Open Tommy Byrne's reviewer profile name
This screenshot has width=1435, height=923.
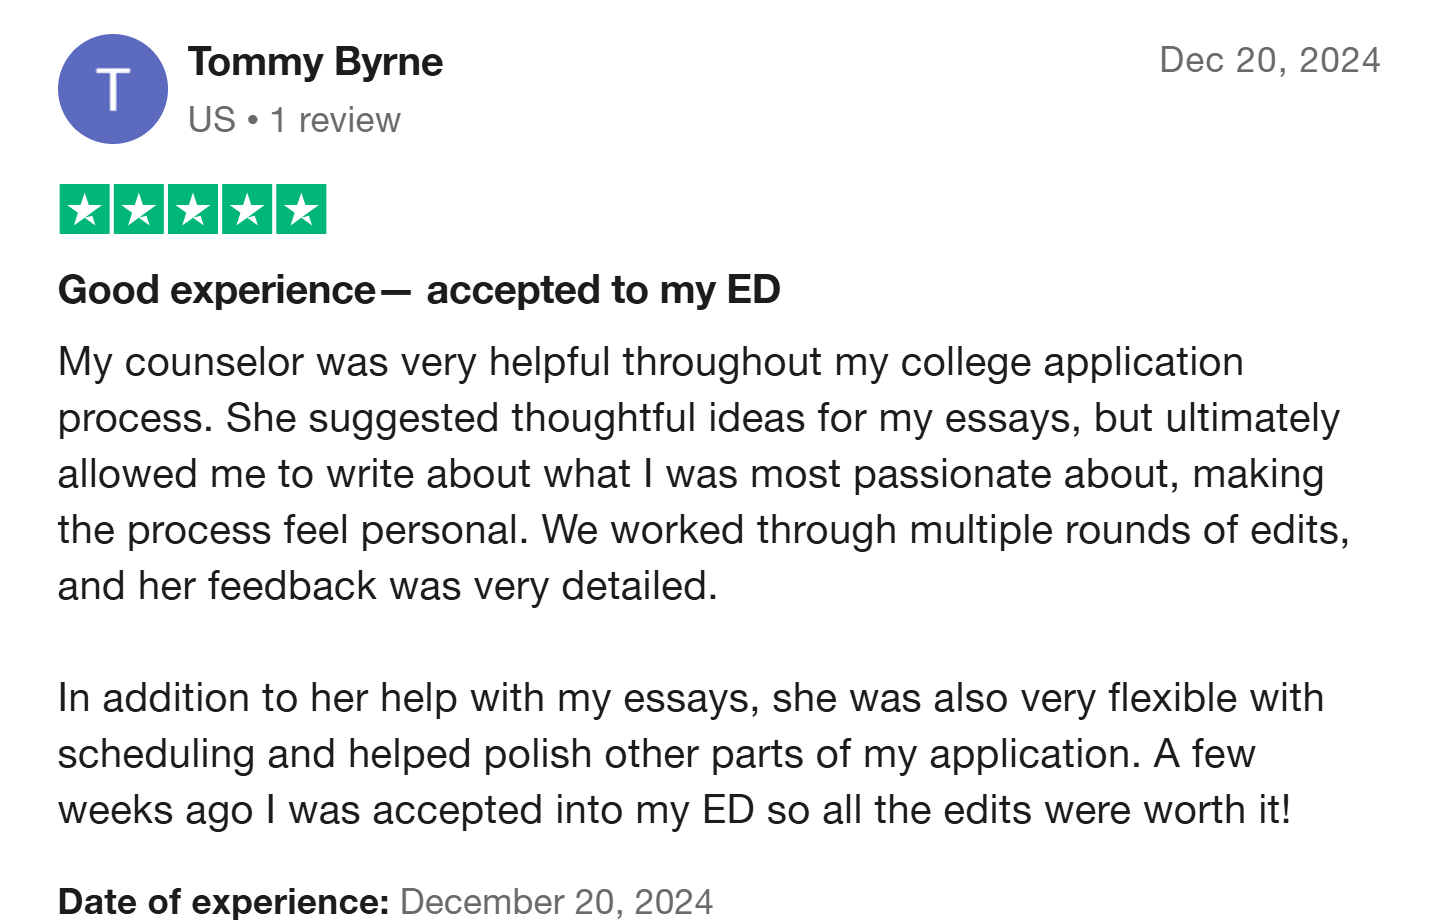coord(315,62)
